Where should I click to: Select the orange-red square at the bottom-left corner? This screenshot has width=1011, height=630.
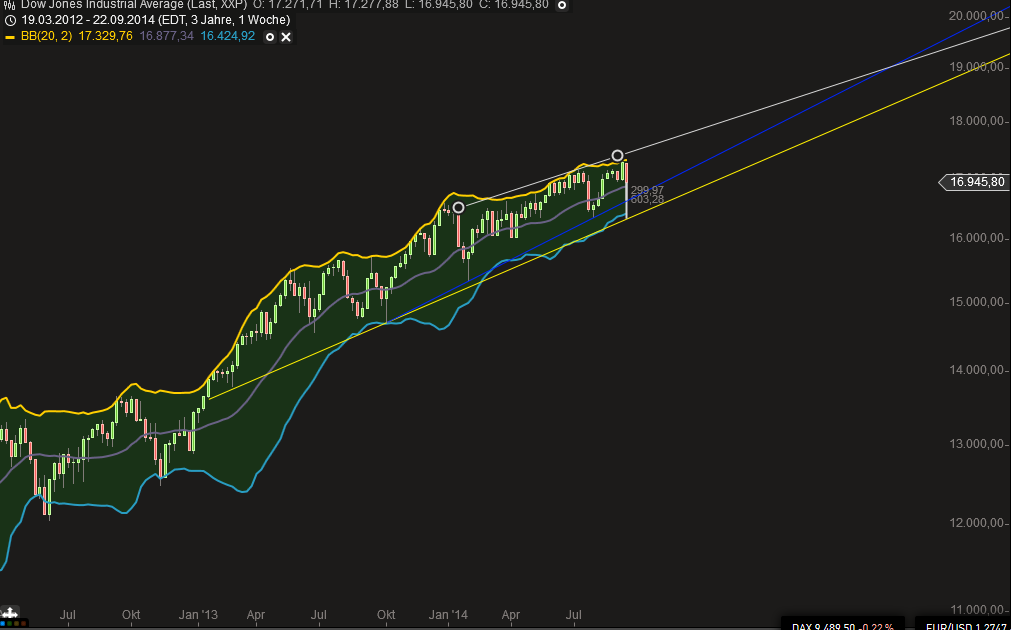pos(23,624)
